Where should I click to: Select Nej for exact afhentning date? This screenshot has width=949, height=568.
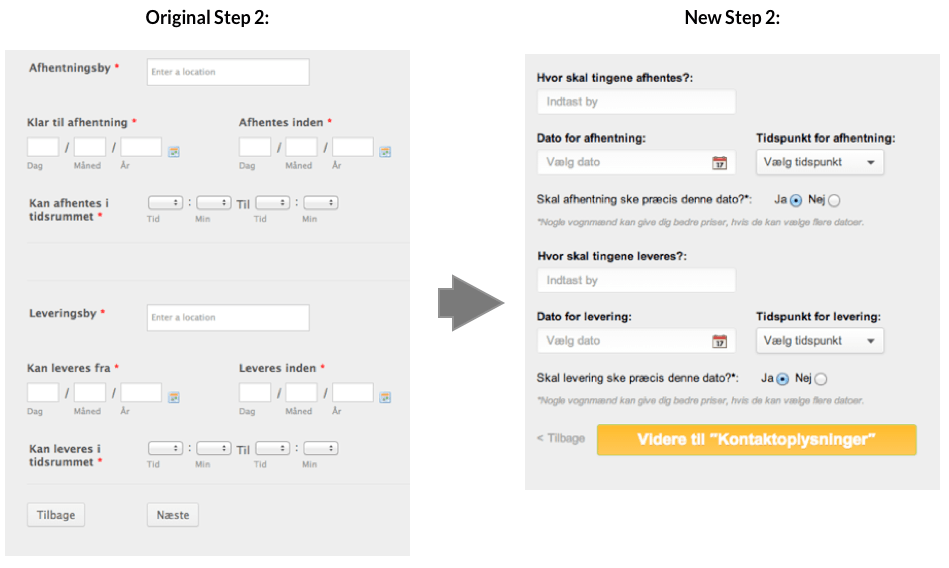(834, 201)
